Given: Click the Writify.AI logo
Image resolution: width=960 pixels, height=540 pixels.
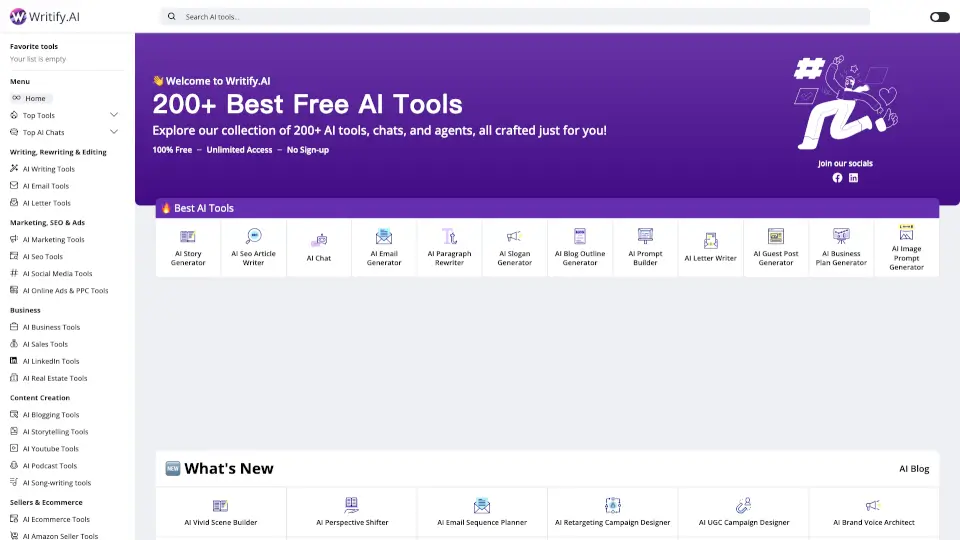Looking at the screenshot, I should point(45,17).
